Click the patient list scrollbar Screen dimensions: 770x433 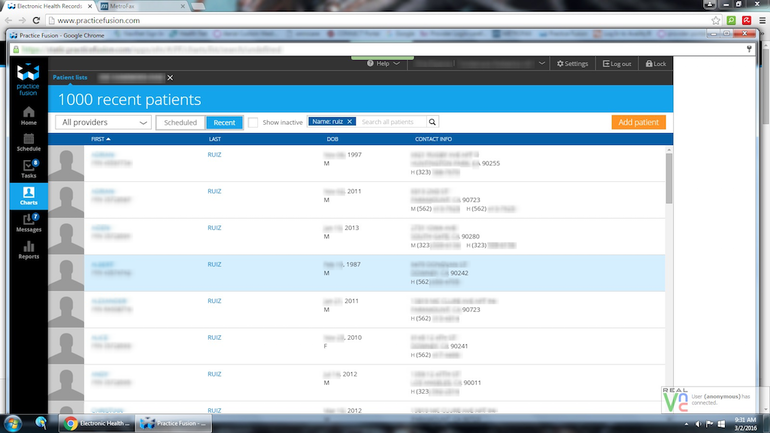[x=669, y=178]
